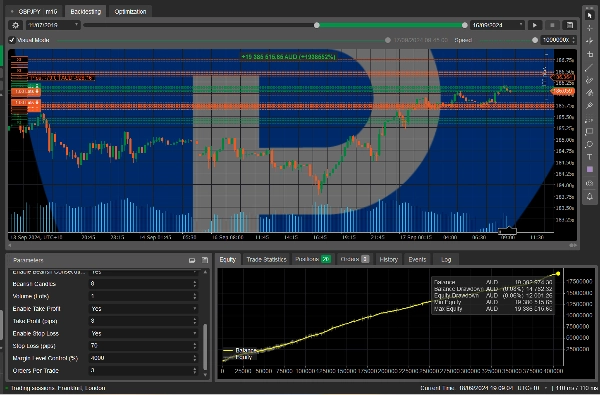Open the Events tab

417,260
